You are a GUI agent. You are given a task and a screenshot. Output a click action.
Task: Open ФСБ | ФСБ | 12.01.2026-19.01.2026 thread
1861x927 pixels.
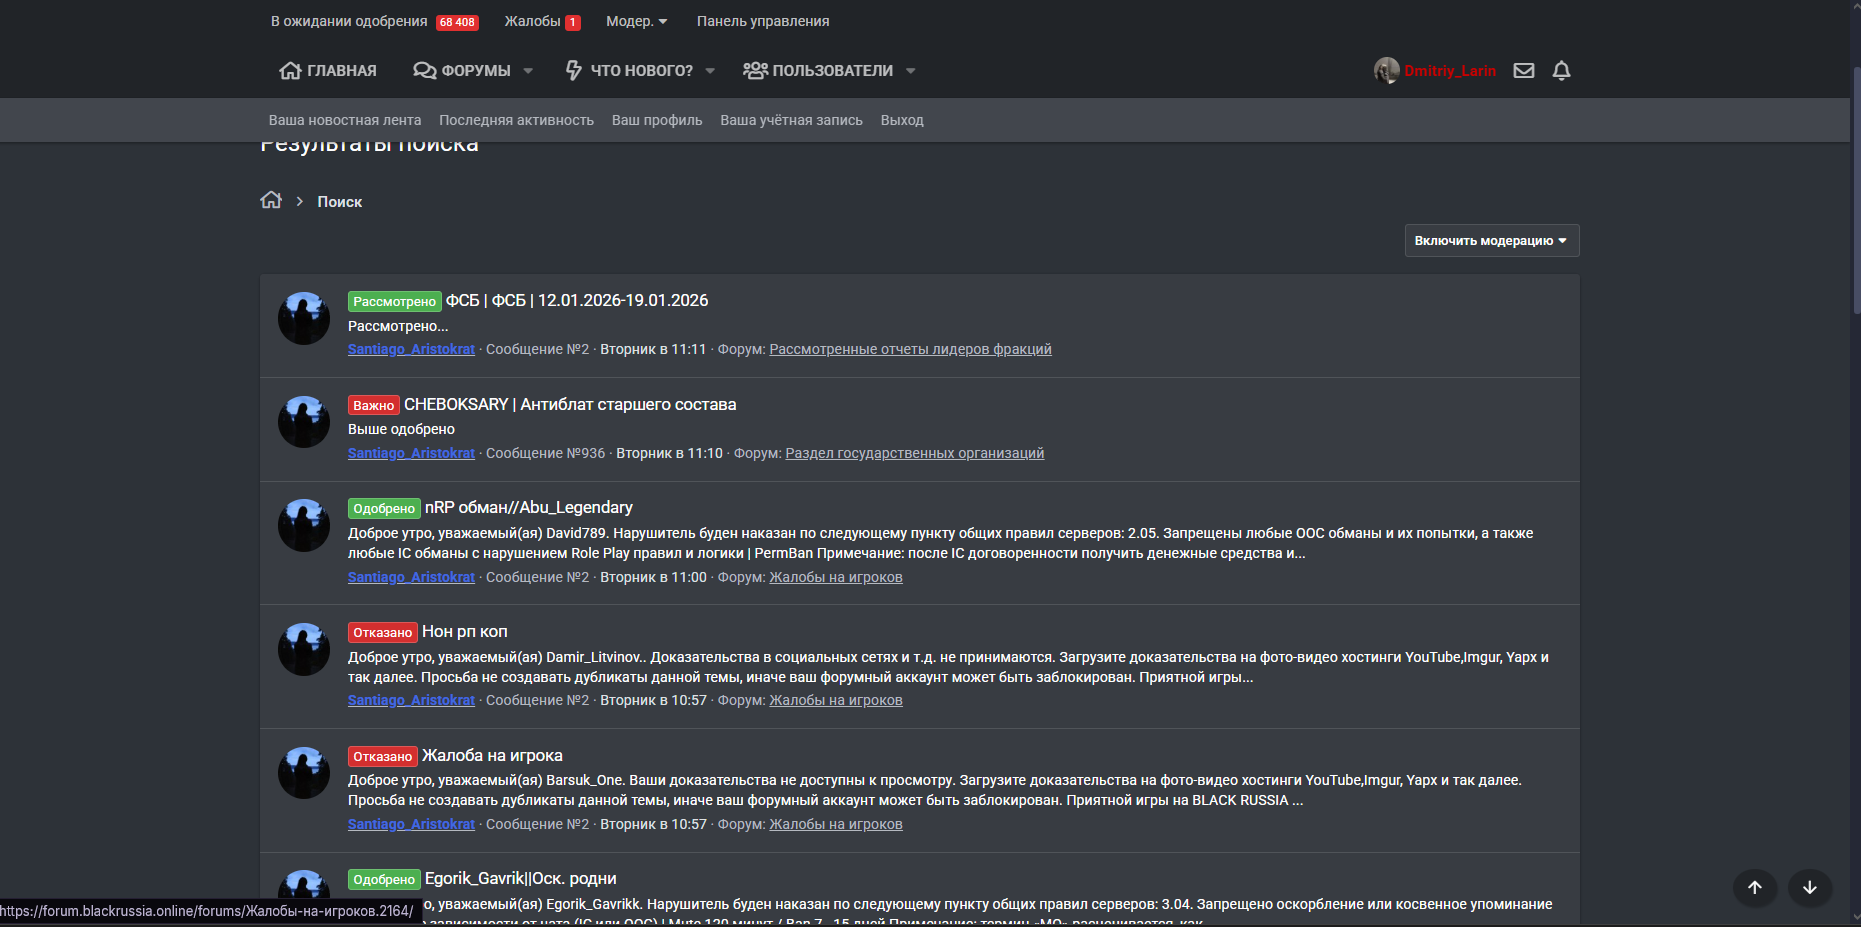tap(577, 300)
